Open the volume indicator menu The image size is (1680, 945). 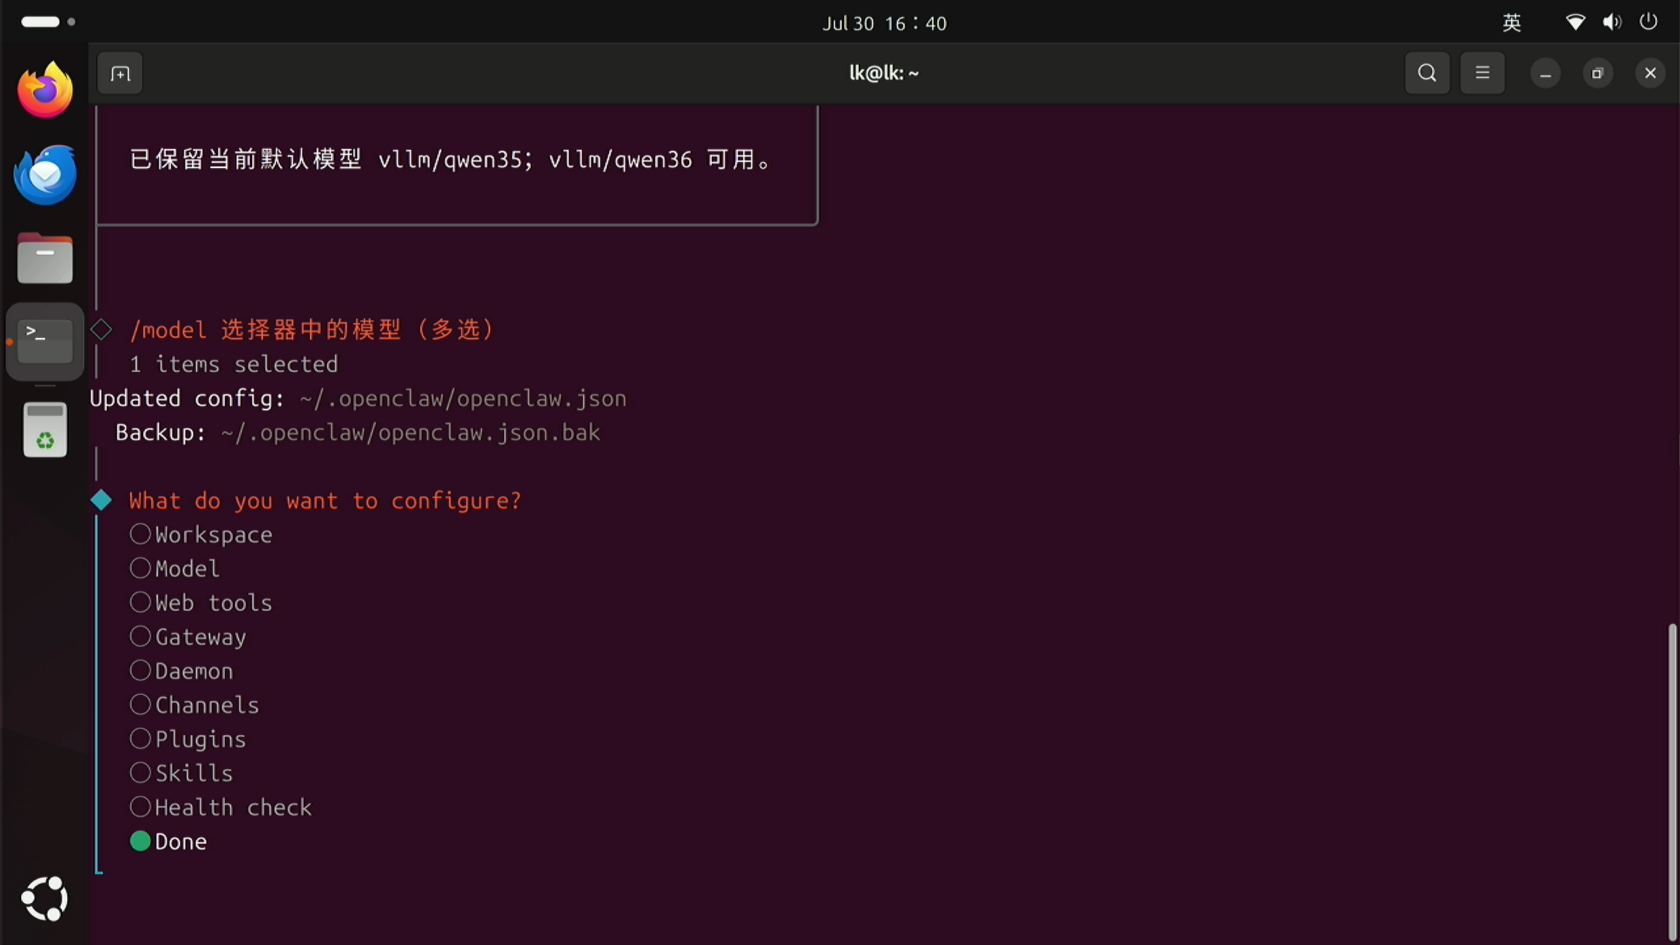tap(1612, 22)
